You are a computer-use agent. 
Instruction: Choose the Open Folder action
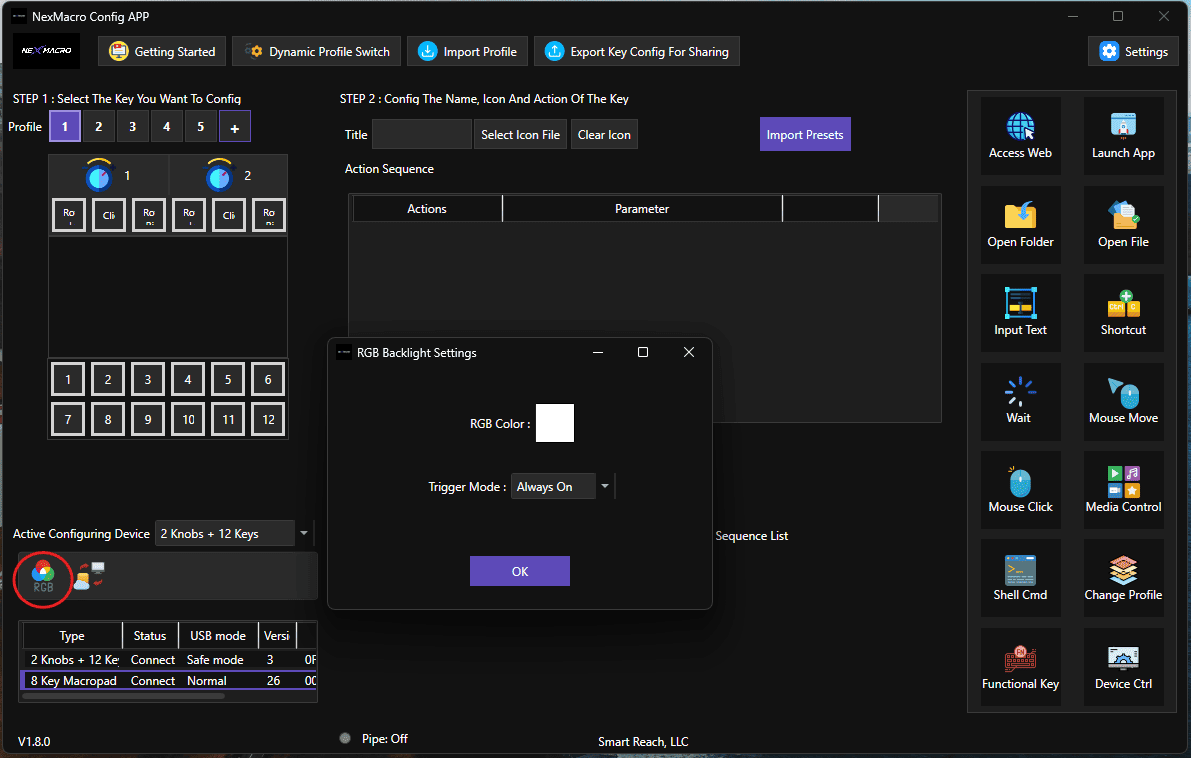click(x=1020, y=225)
